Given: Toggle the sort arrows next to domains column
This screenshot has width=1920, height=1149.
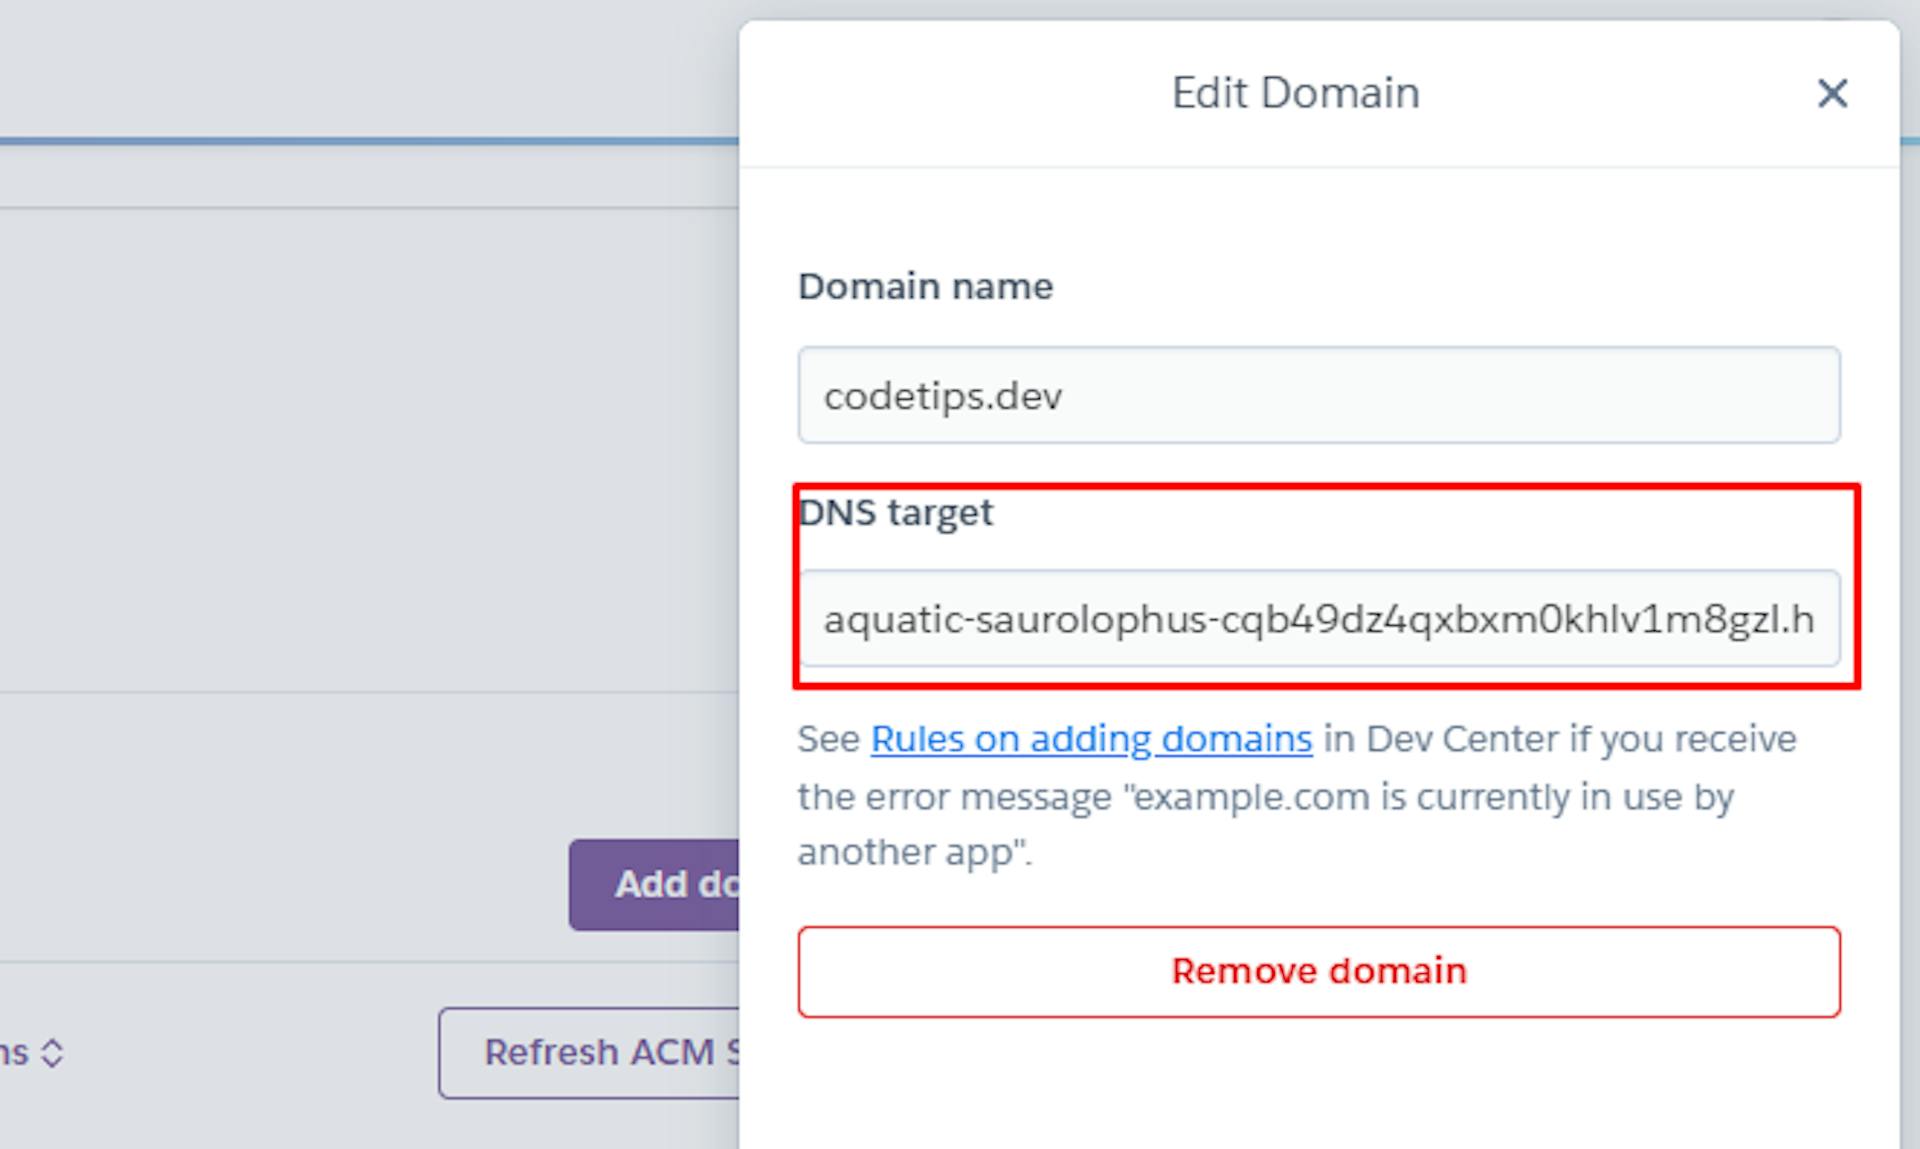Looking at the screenshot, I should pyautogui.click(x=52, y=1050).
